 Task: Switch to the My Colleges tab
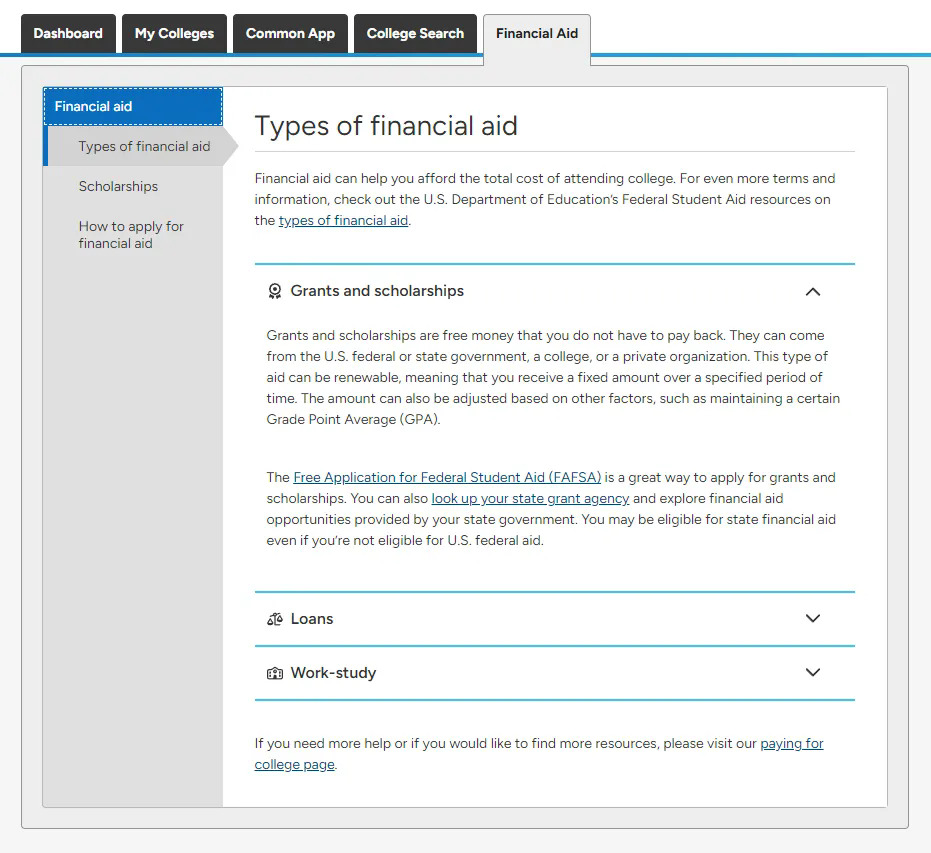click(174, 34)
